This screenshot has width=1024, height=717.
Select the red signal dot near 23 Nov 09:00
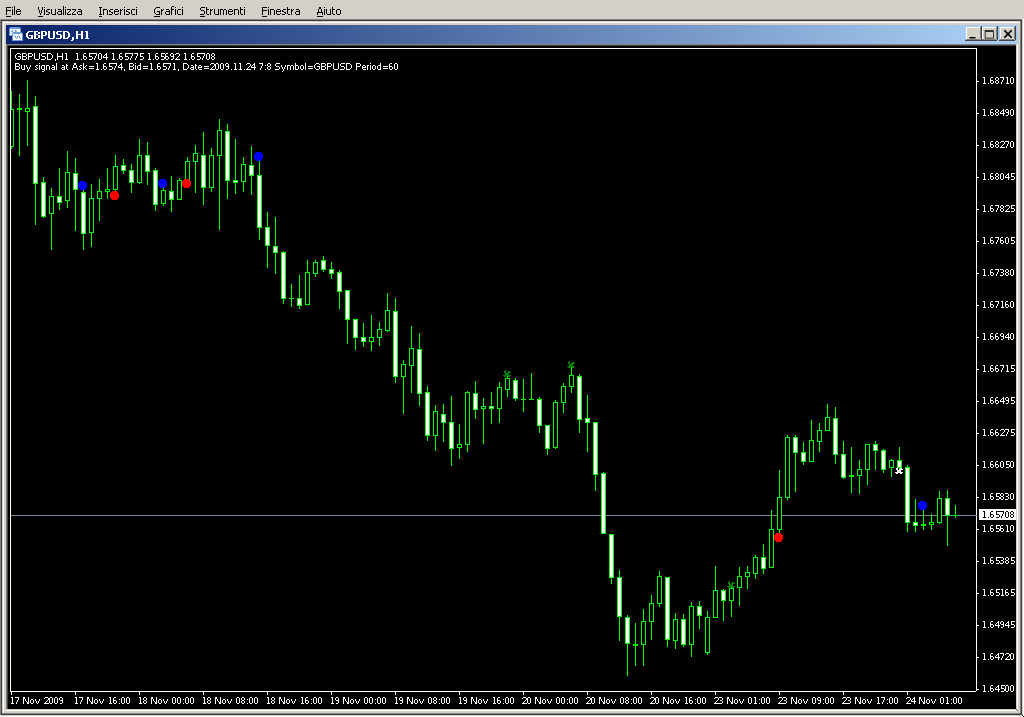pyautogui.click(x=778, y=537)
